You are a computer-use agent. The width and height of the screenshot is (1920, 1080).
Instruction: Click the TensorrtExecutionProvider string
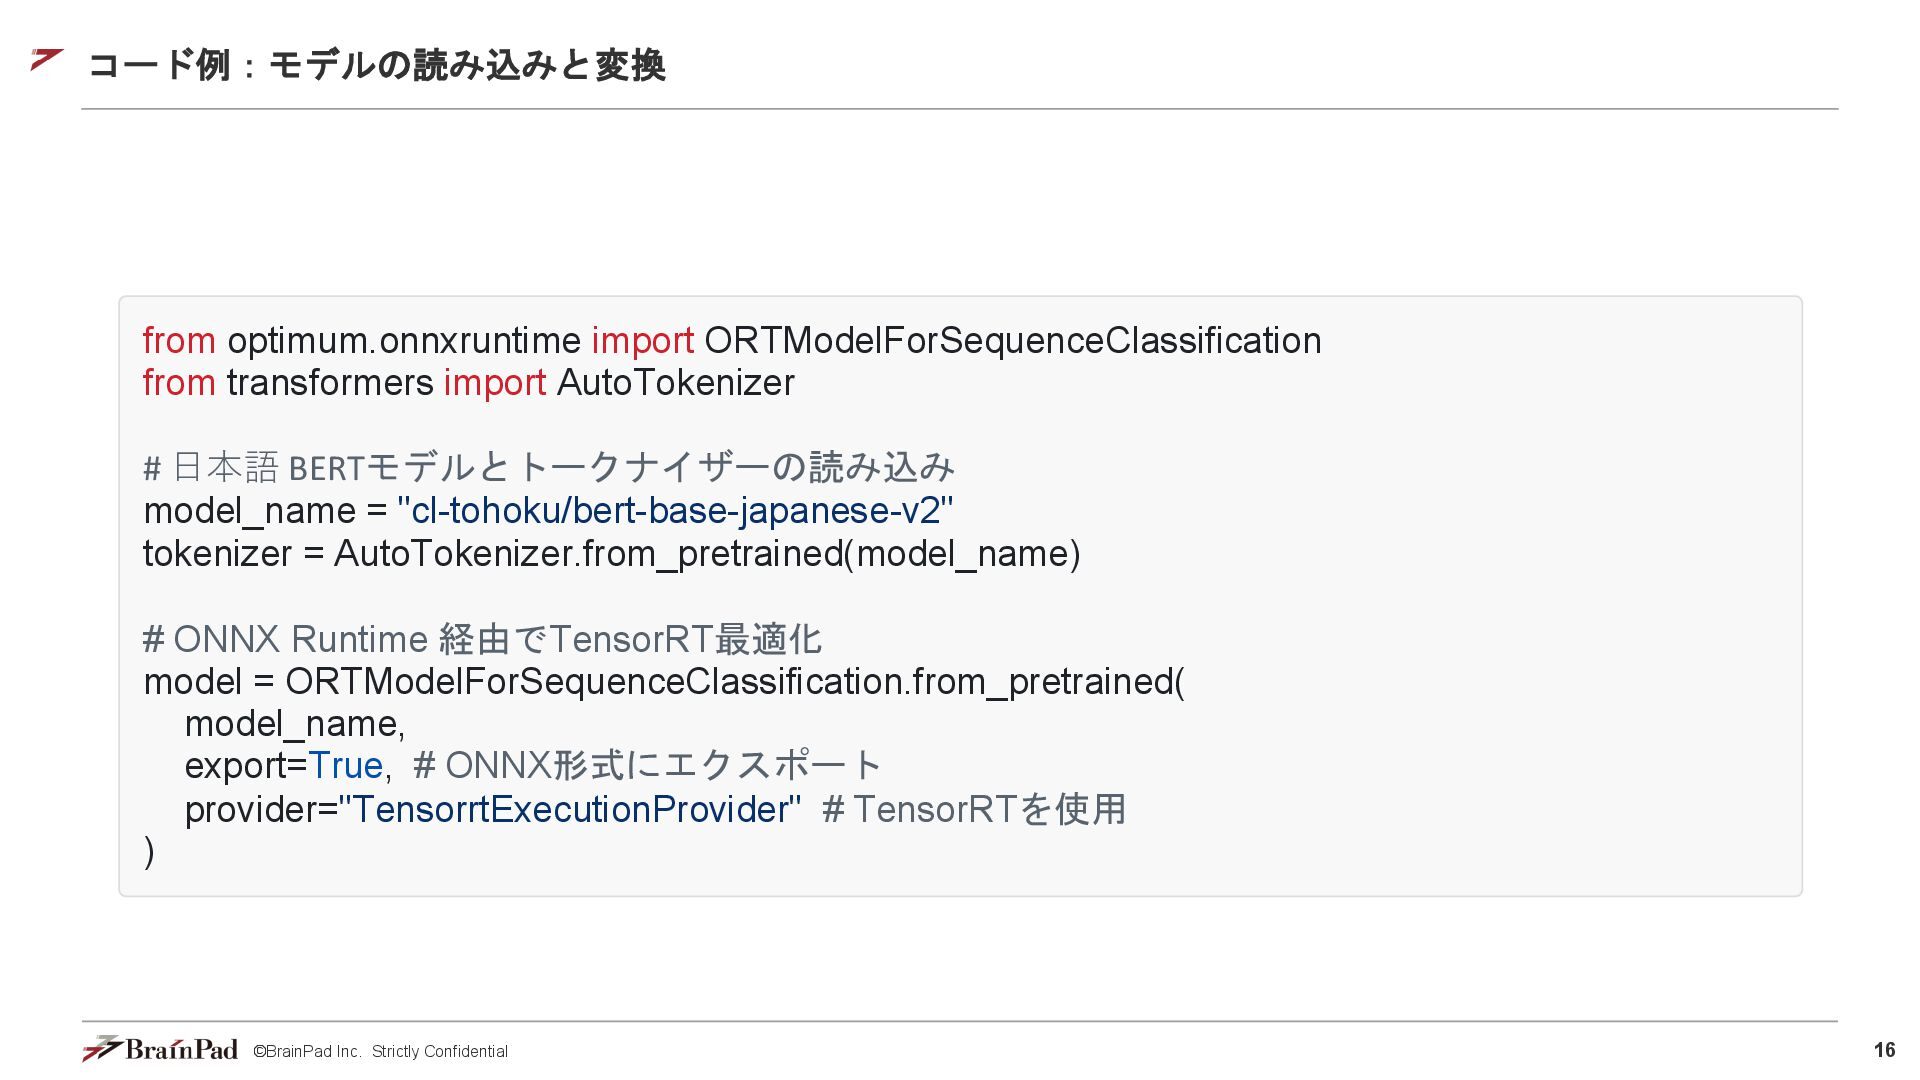coord(570,809)
